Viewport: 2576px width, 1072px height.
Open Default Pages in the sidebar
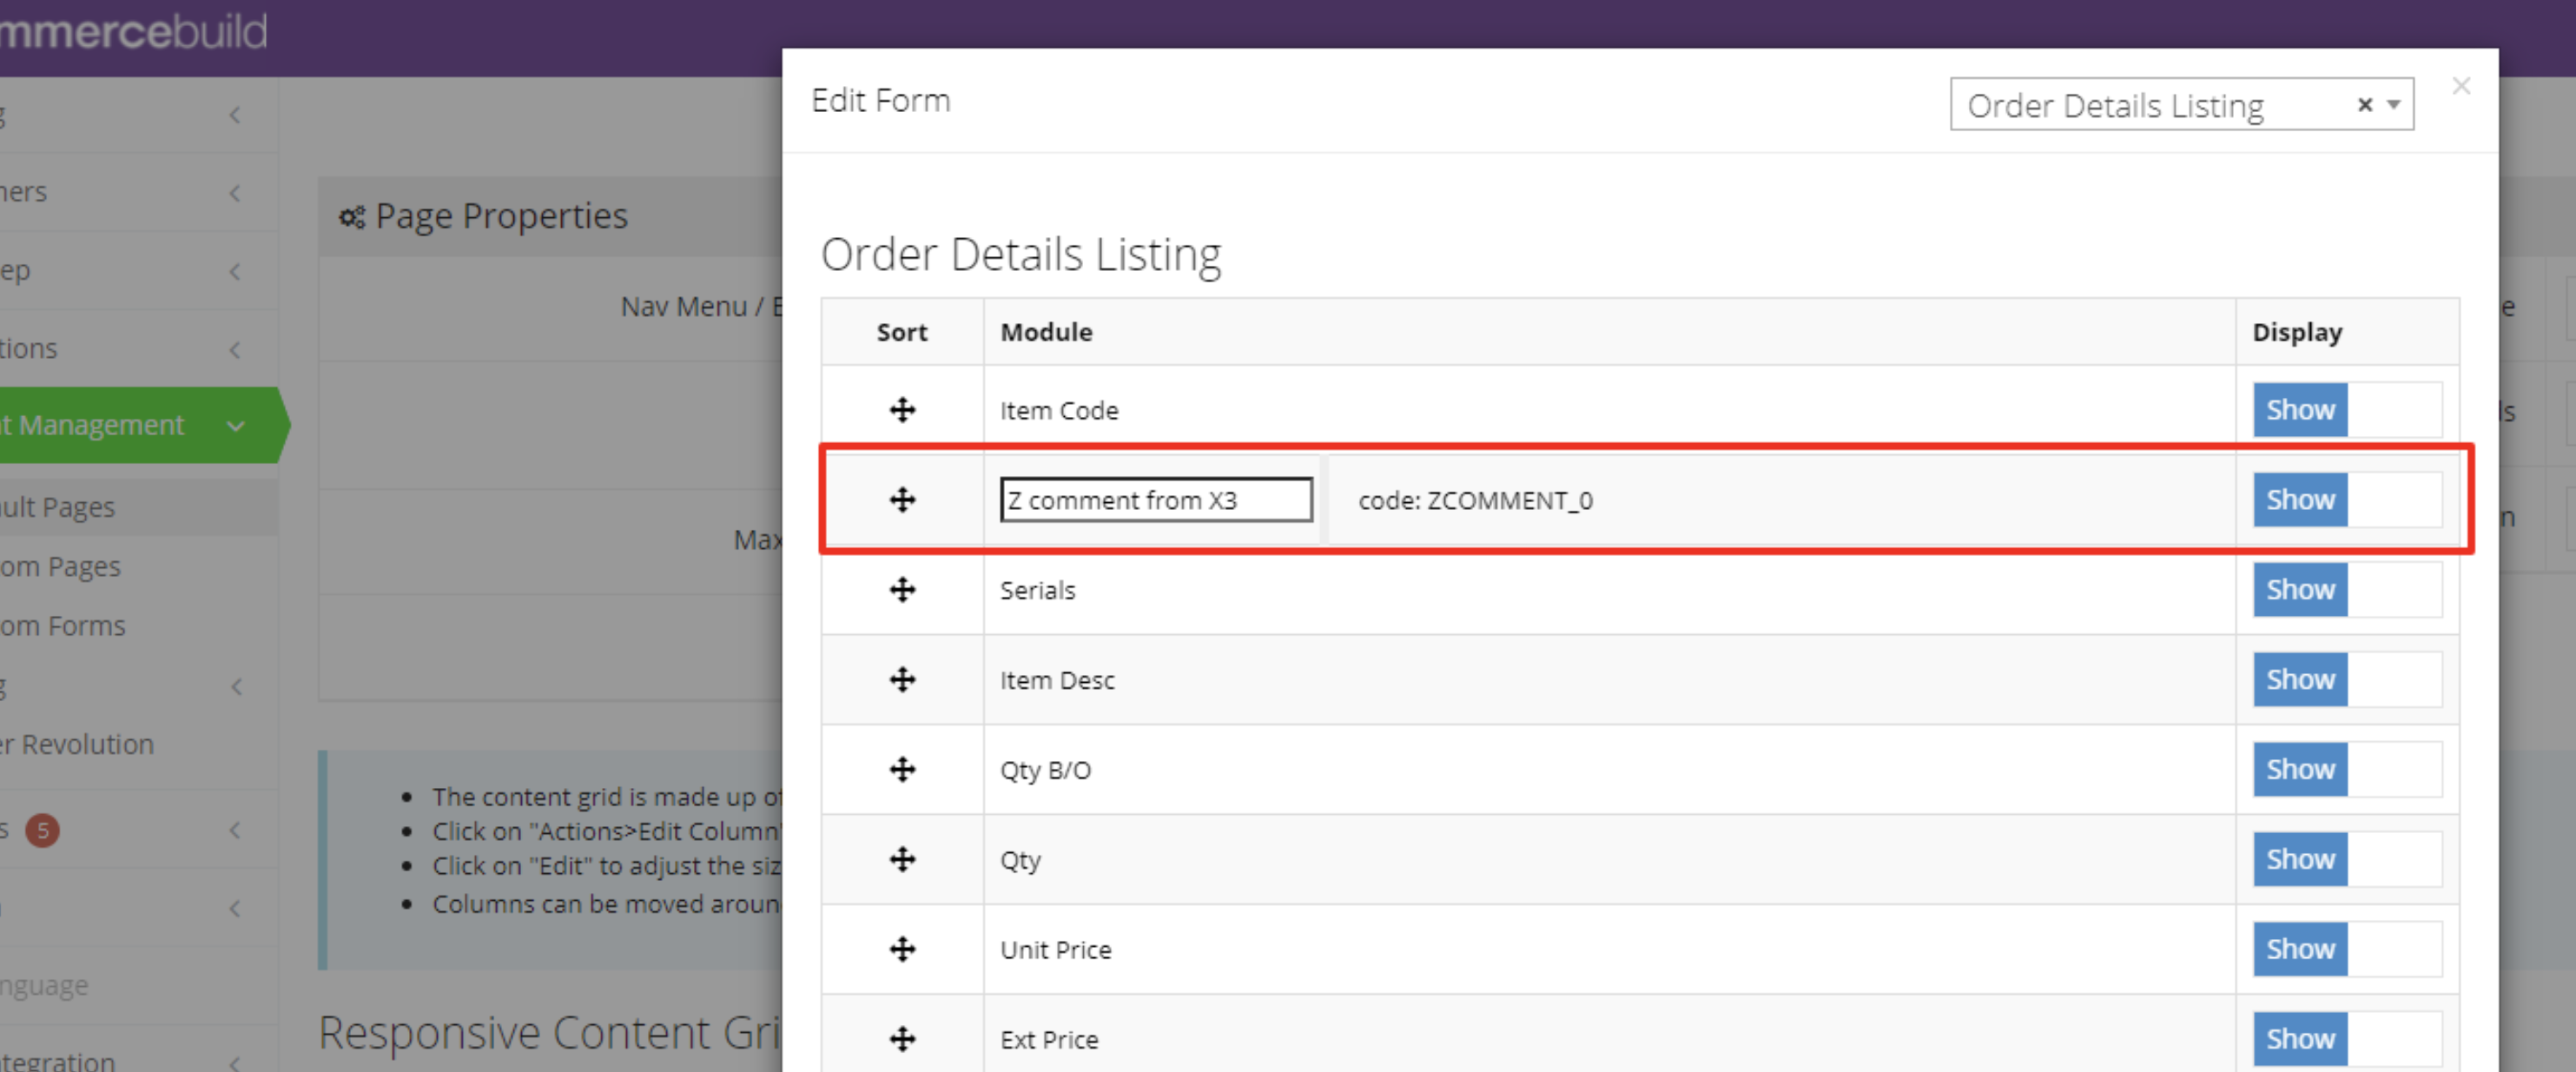point(58,507)
